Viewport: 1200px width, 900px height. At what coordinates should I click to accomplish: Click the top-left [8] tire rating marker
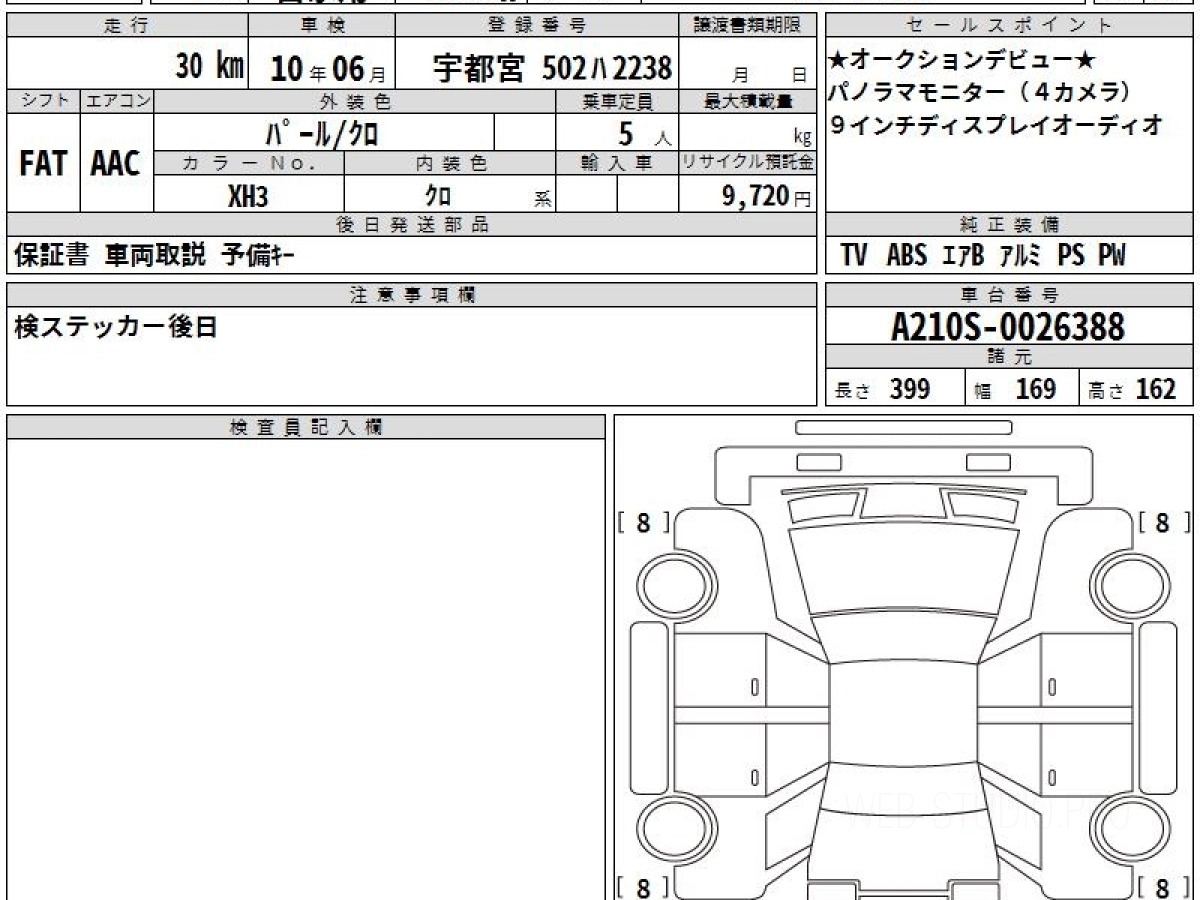643,521
